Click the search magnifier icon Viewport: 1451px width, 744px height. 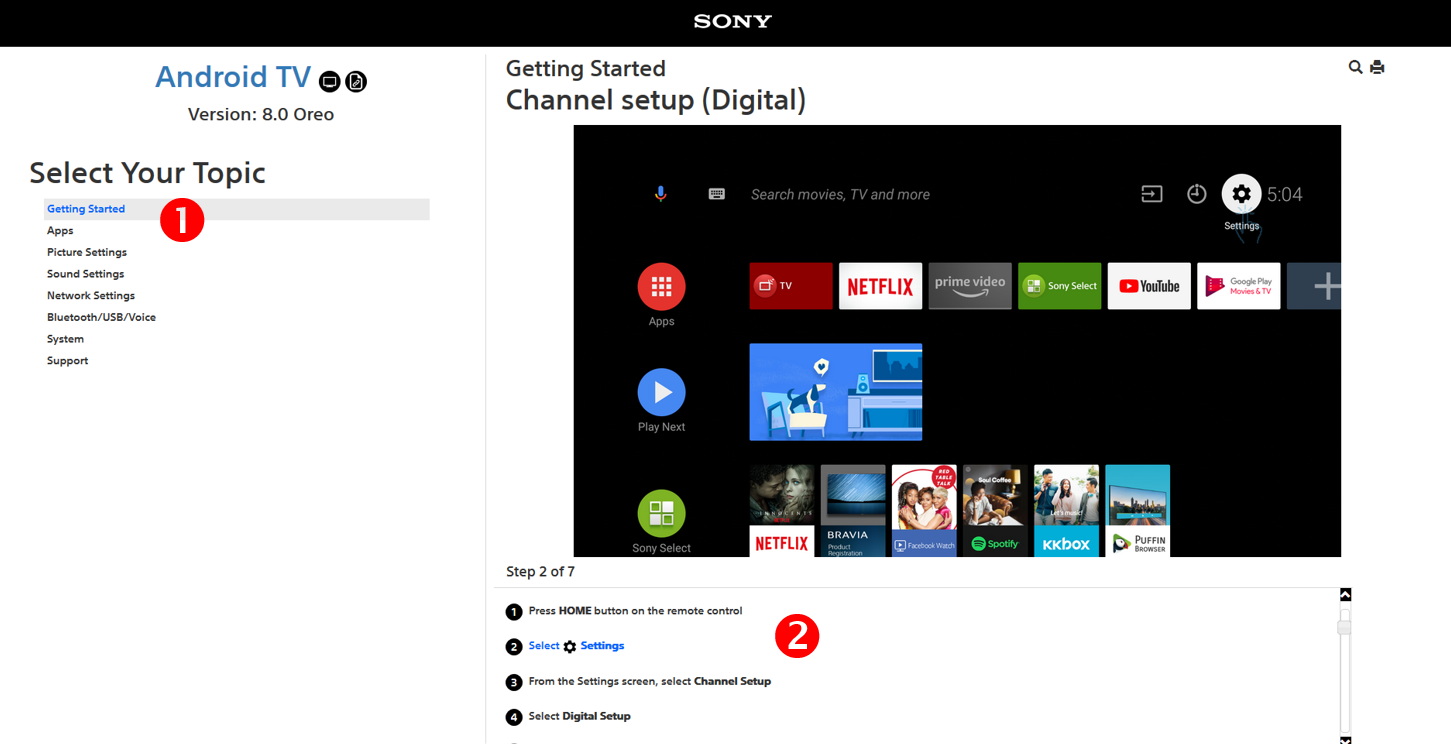(1355, 67)
